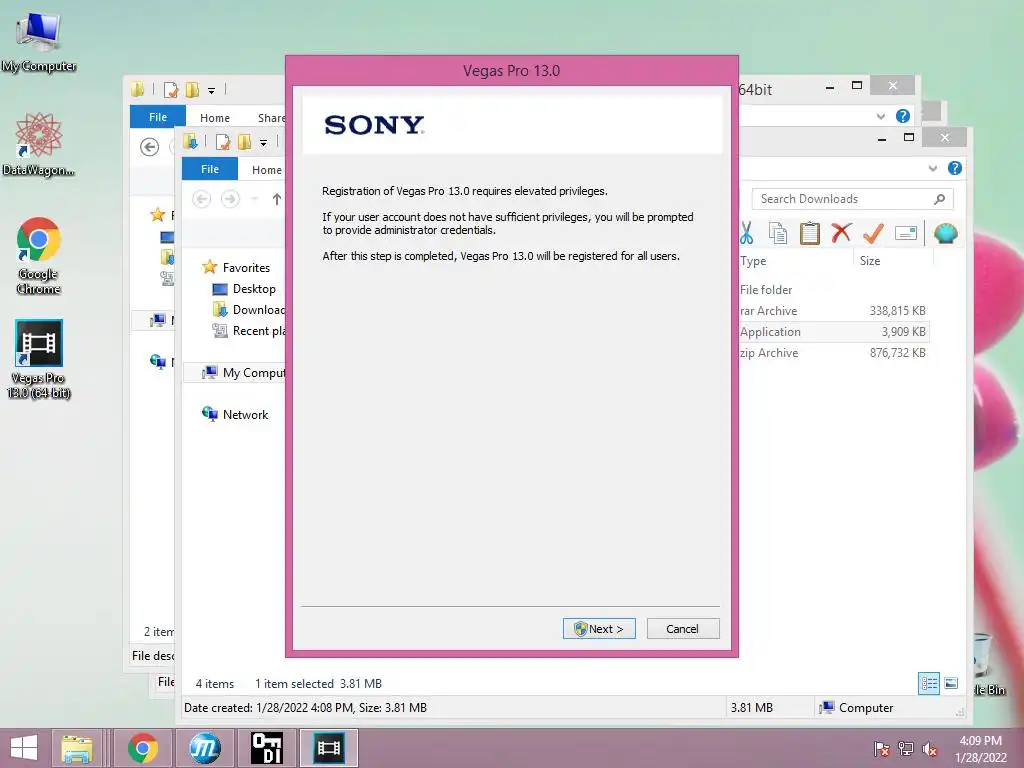Open the File tab in Downloads window

pos(210,169)
